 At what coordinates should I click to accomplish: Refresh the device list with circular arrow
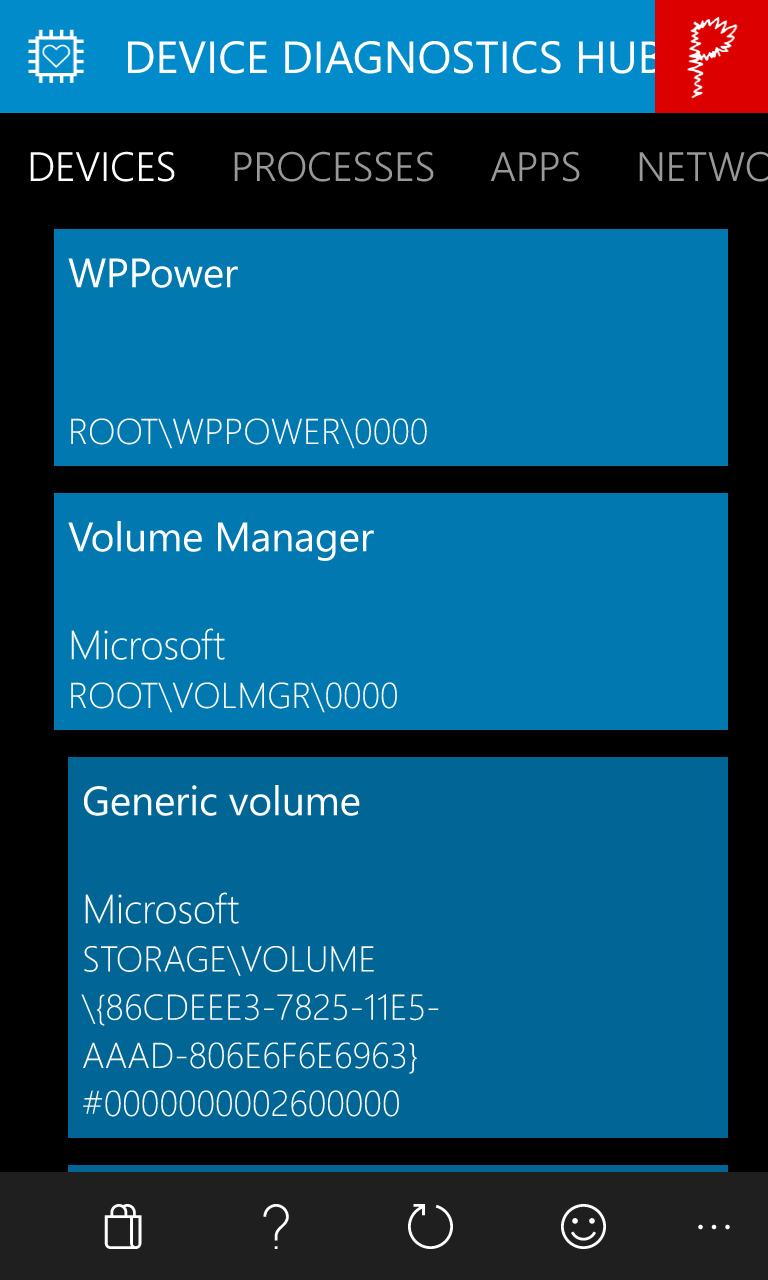click(x=430, y=1226)
